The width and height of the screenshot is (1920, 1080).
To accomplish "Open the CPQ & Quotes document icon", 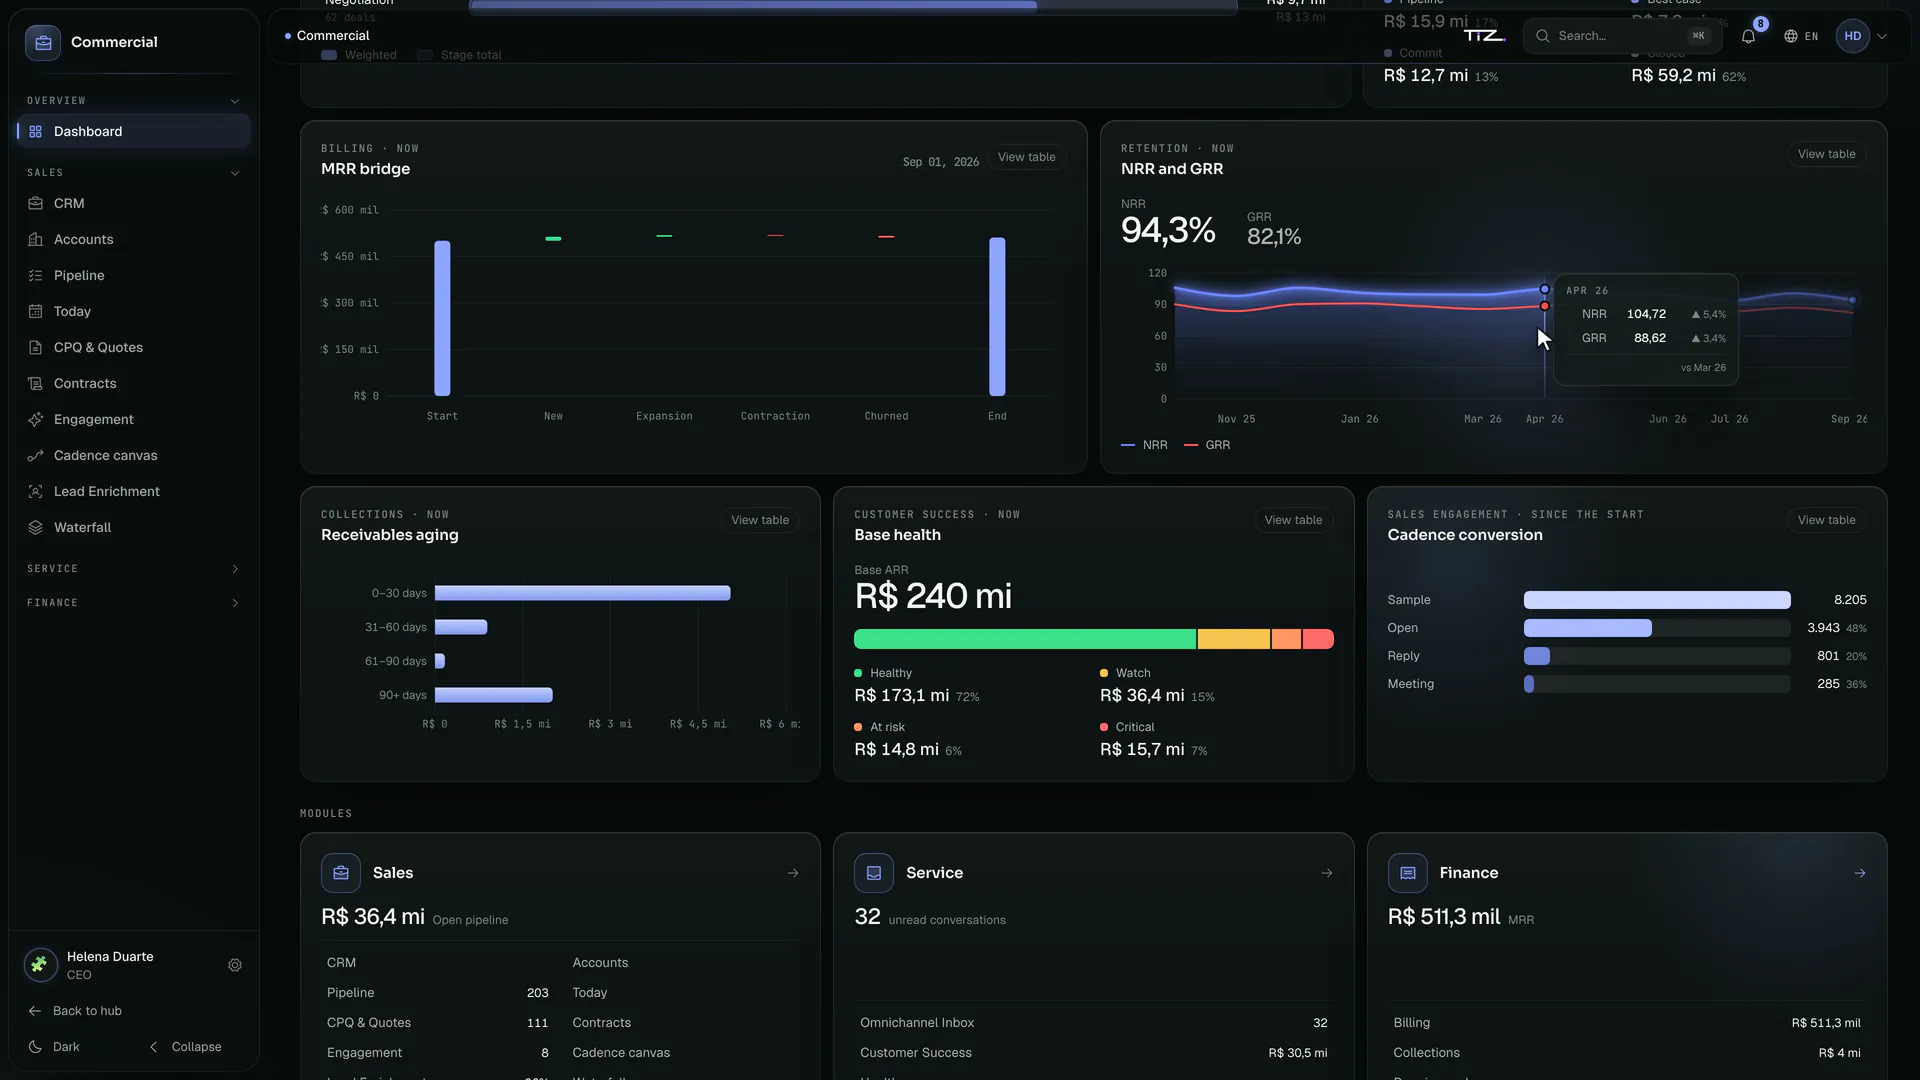I will [x=36, y=348].
